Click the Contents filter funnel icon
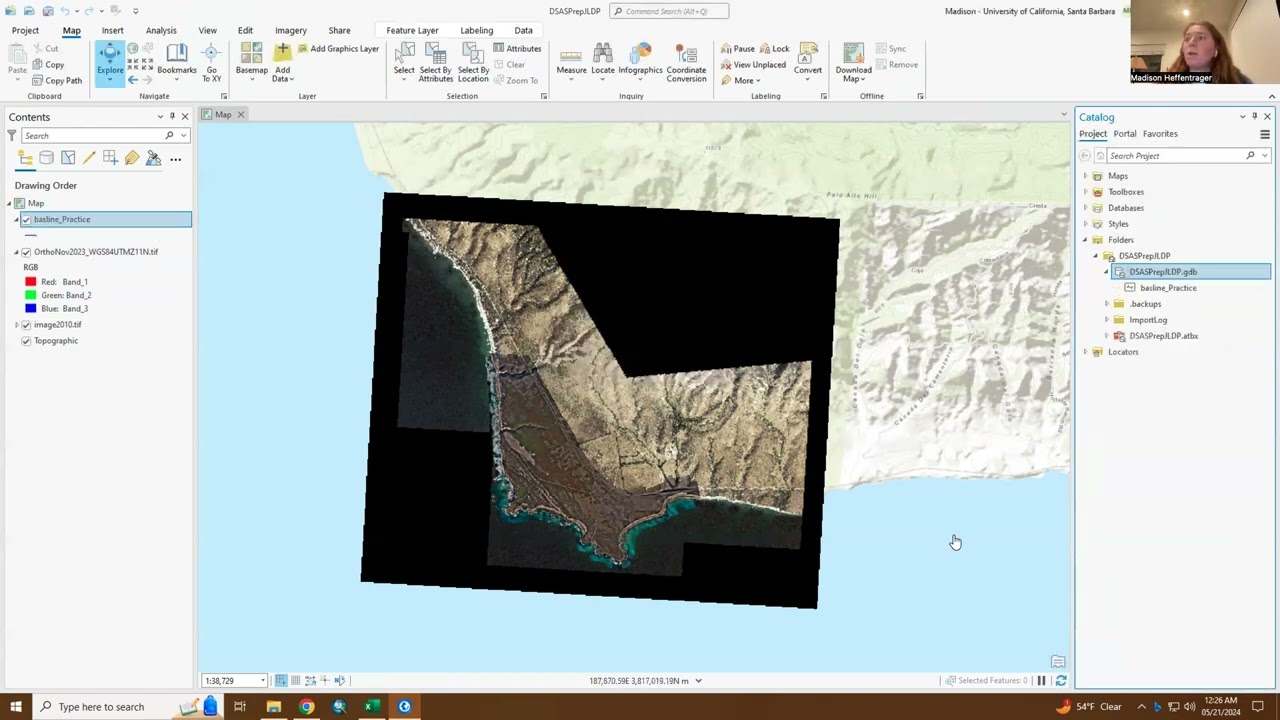This screenshot has height=720, width=1280. pyautogui.click(x=12, y=135)
